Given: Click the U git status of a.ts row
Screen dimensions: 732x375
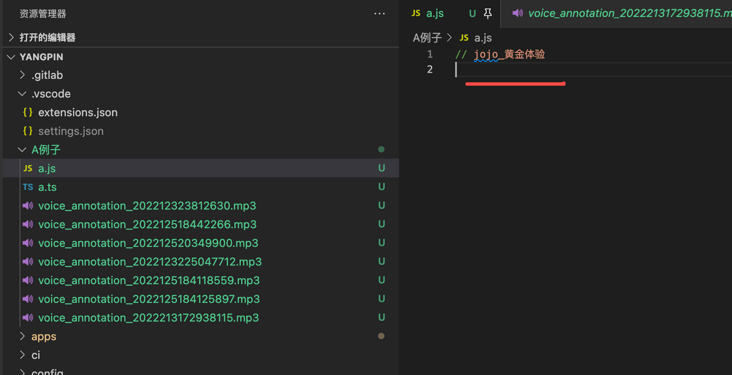Looking at the screenshot, I should click(x=381, y=187).
